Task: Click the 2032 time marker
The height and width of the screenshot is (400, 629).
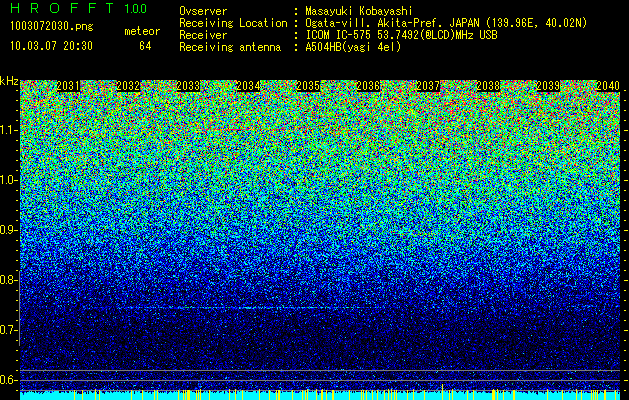Action: click(128, 86)
